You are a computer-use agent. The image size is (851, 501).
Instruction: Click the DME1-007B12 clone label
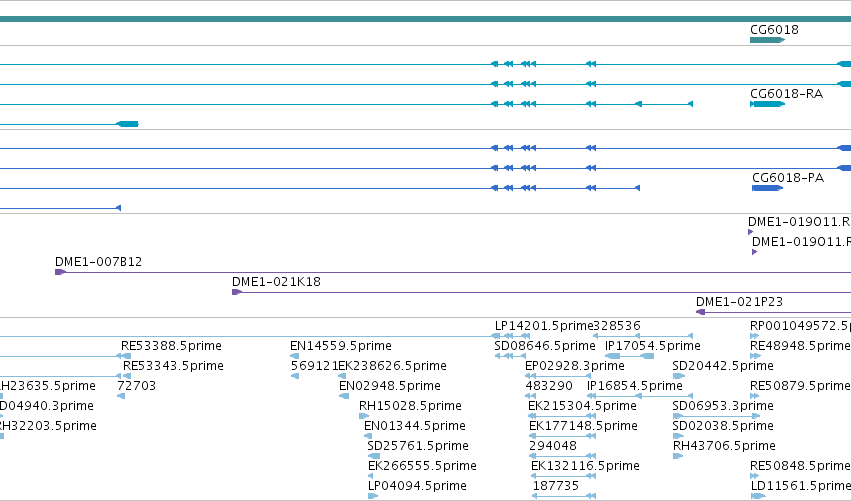(98, 262)
